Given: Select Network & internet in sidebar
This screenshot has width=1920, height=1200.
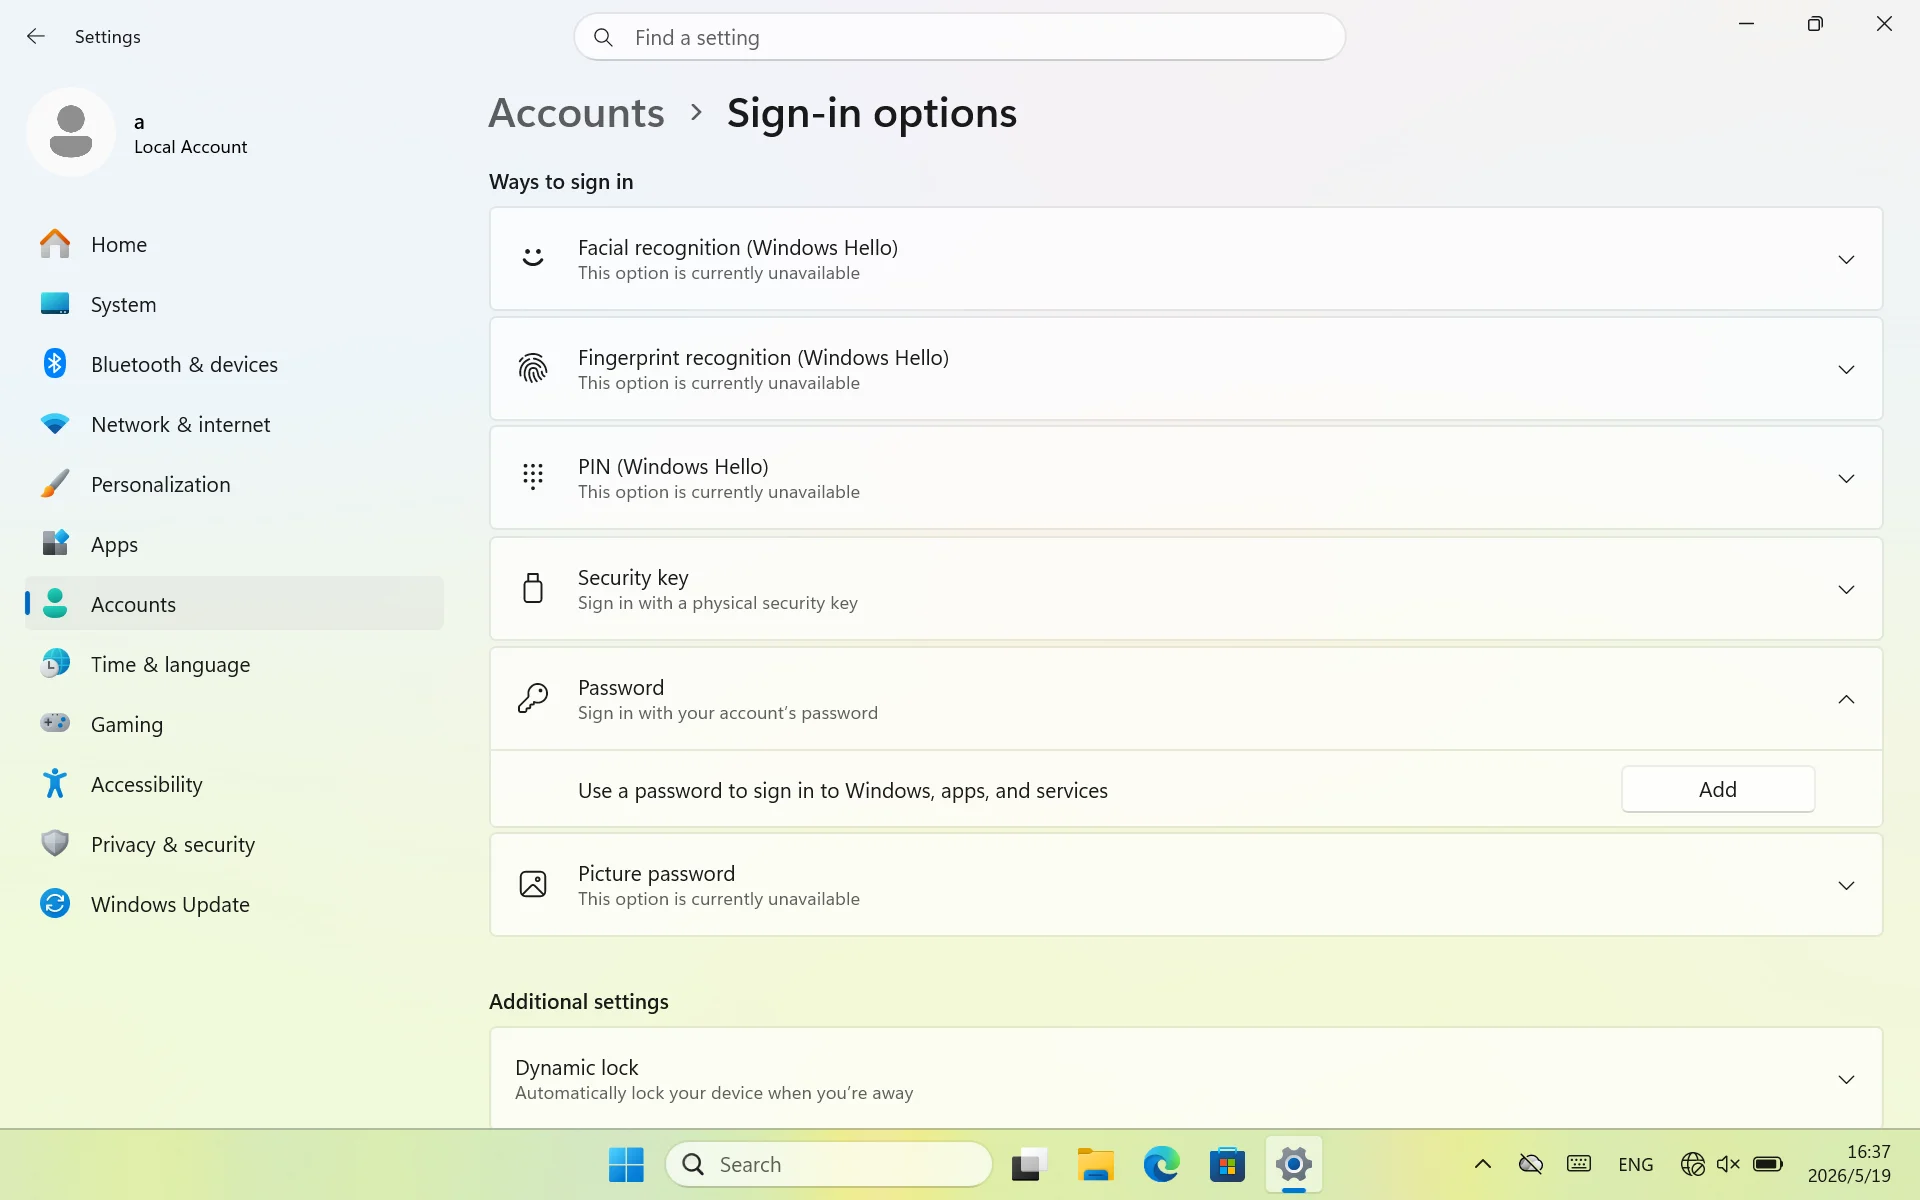Looking at the screenshot, I should (x=234, y=424).
